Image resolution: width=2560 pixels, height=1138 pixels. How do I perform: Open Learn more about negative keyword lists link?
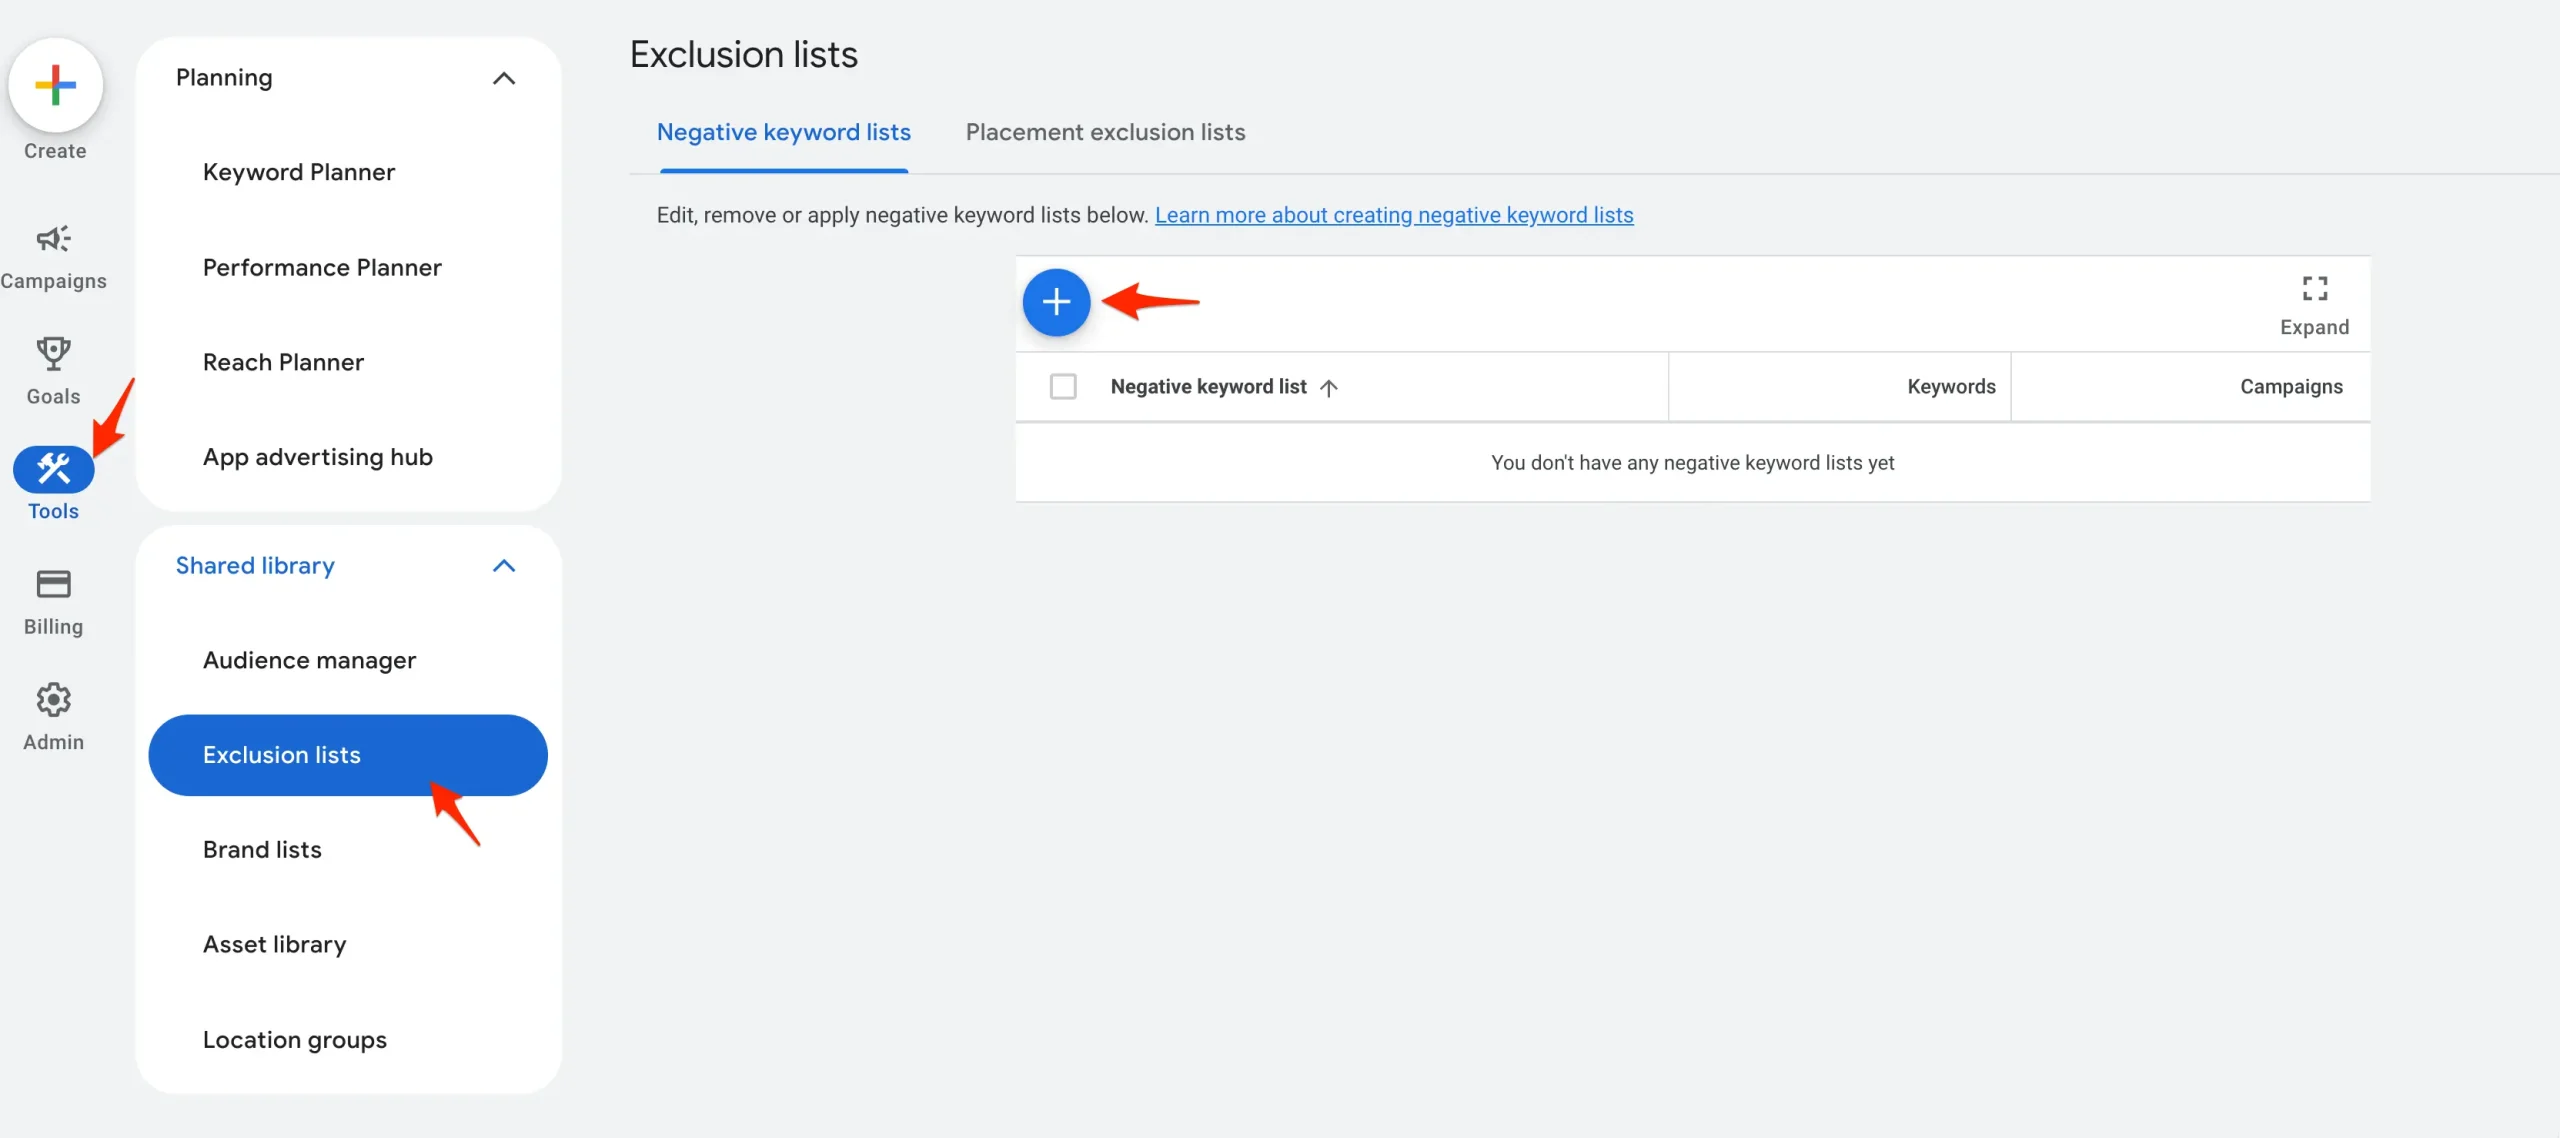click(1394, 215)
